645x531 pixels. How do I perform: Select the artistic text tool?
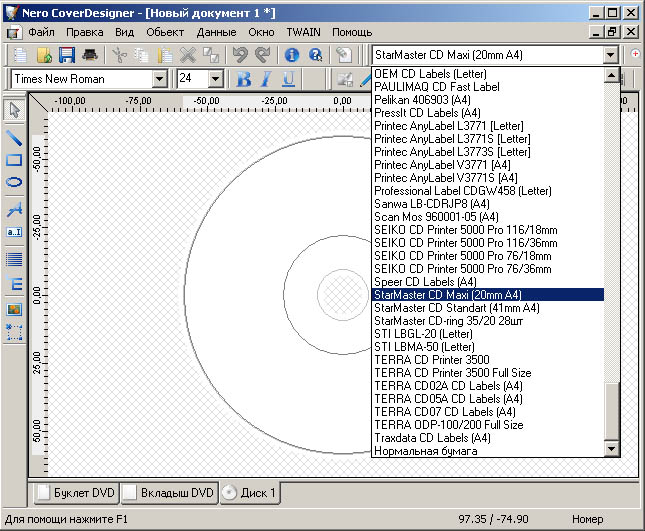click(x=14, y=209)
